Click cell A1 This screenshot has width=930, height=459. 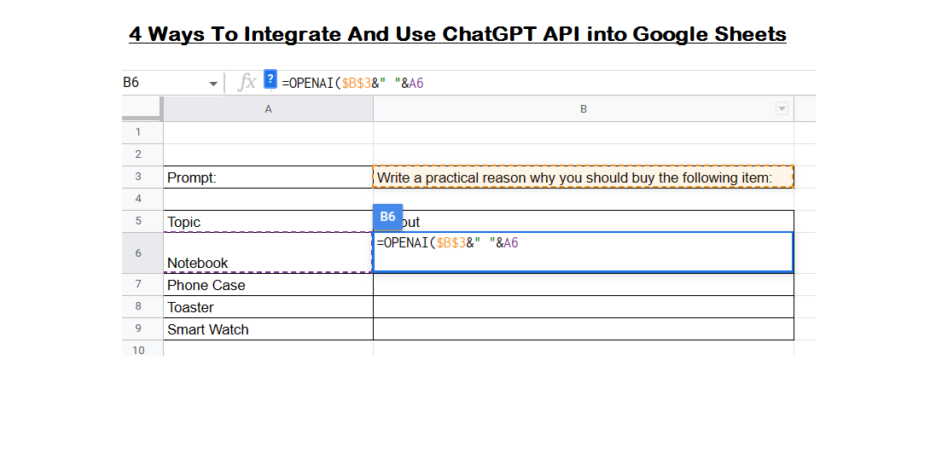pyautogui.click(x=268, y=132)
